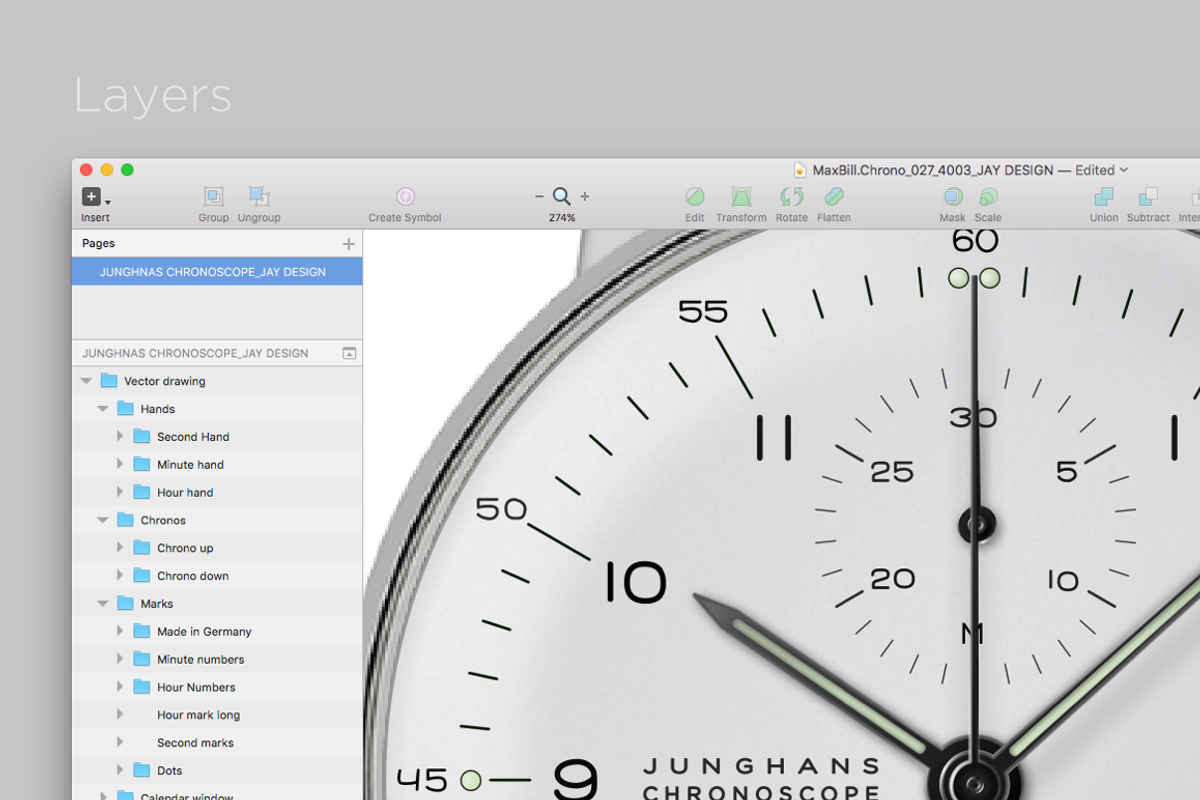The height and width of the screenshot is (800, 1200).
Task: Click the Create Symbol icon
Action: click(405, 197)
